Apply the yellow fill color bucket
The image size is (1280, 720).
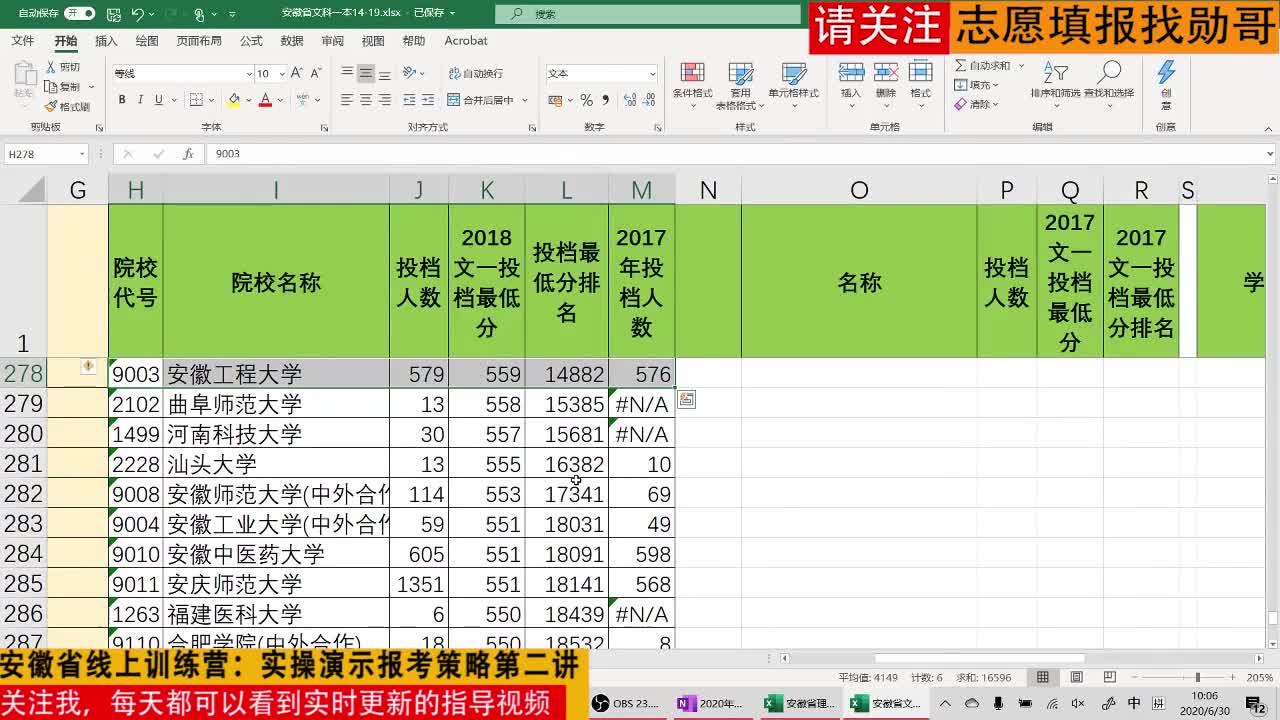point(233,100)
